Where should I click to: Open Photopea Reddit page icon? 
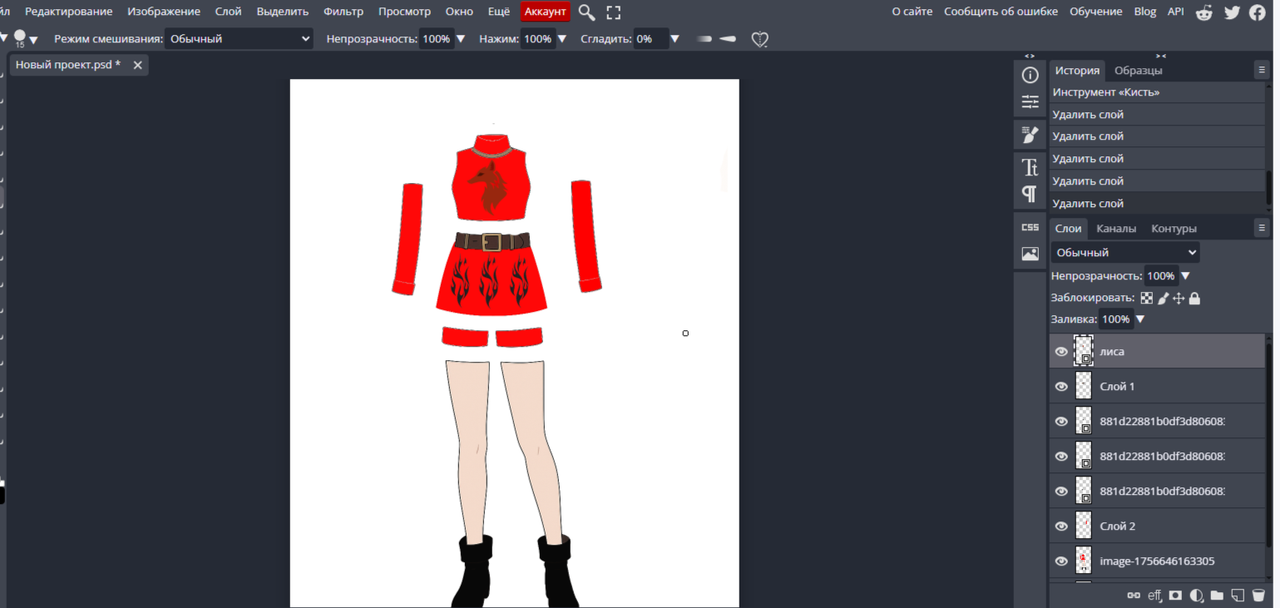[1204, 12]
